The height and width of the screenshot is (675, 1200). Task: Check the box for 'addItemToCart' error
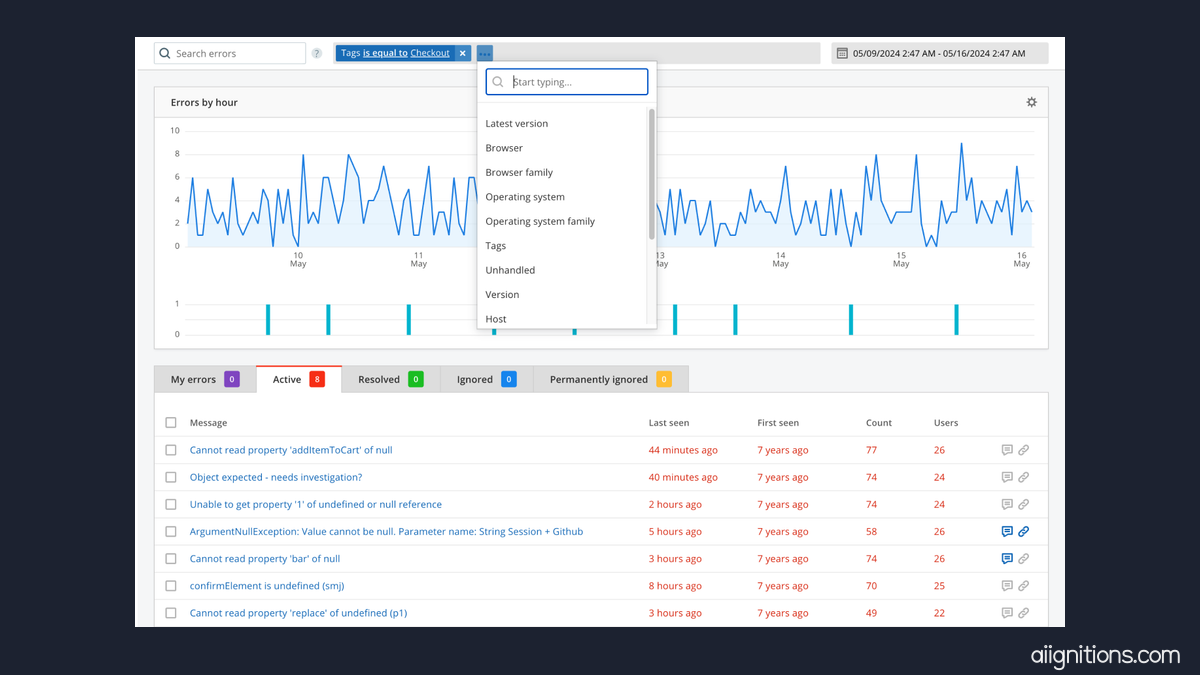coord(171,450)
